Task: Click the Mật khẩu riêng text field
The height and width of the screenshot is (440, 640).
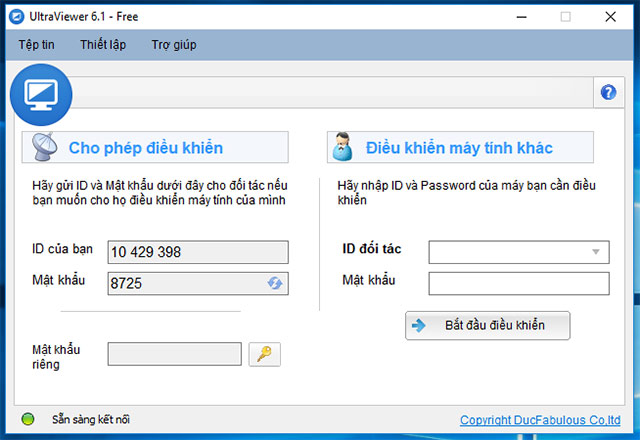Action: 174,354
